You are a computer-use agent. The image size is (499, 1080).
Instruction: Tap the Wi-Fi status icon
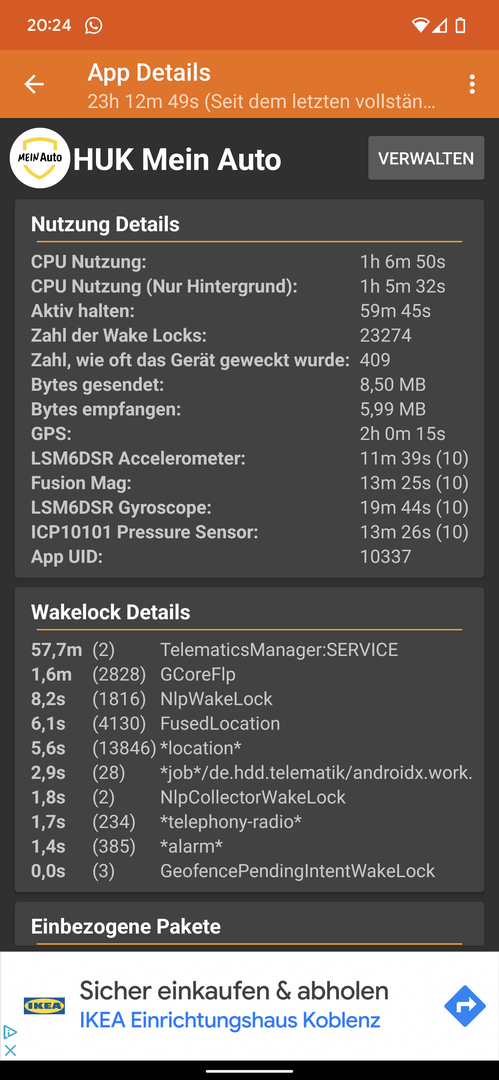[420, 25]
